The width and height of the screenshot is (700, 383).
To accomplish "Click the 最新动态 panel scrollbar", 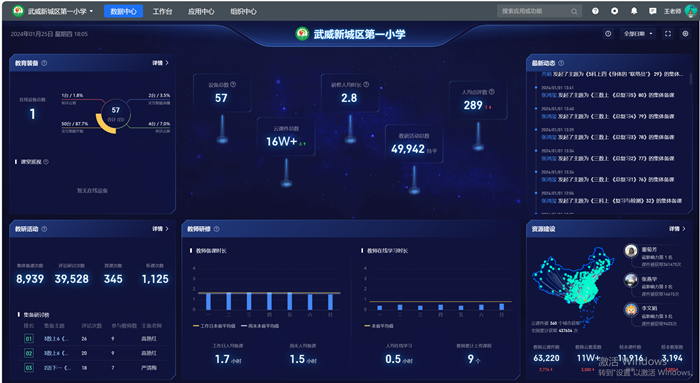I will pos(691,79).
